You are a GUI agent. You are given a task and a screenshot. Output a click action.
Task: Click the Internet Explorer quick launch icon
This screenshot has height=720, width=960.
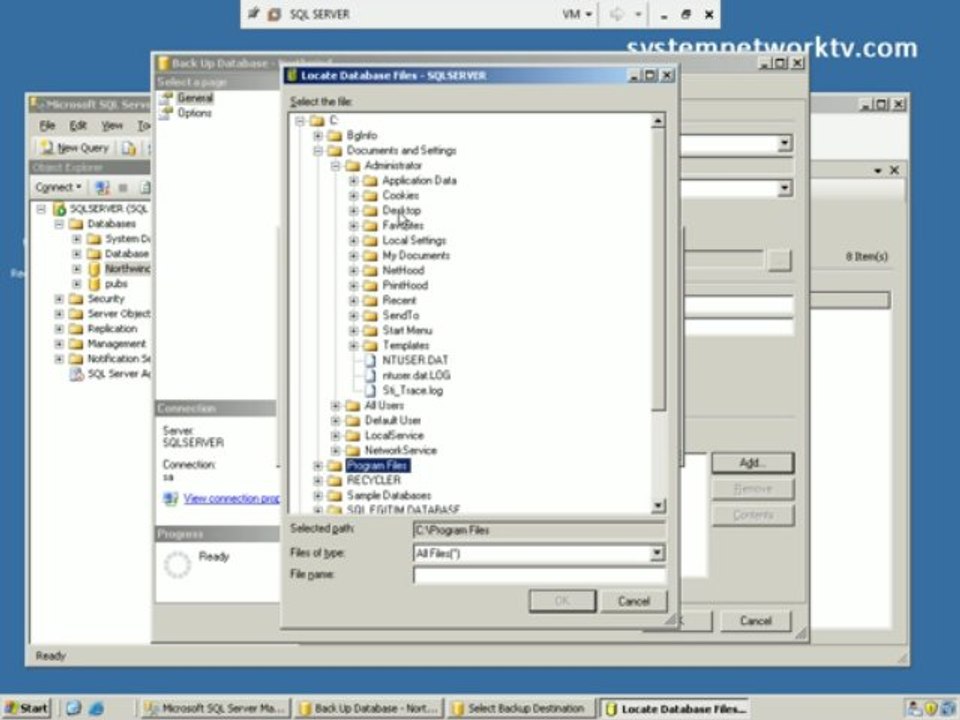pyautogui.click(x=96, y=708)
